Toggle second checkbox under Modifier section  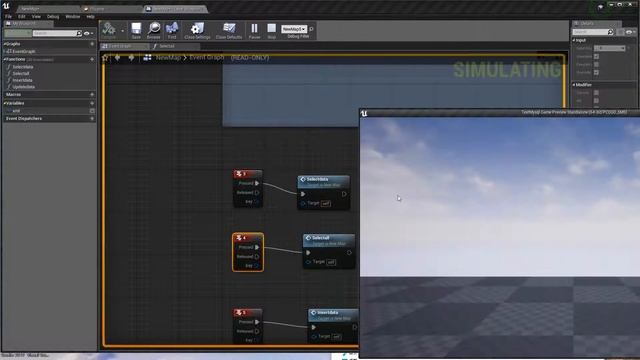(596, 100)
